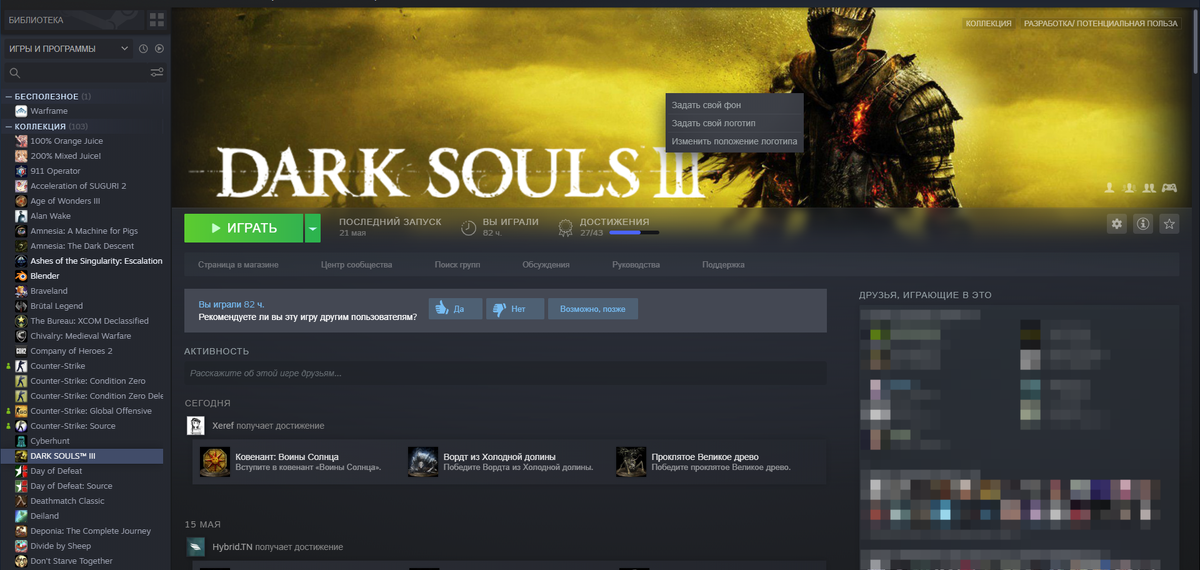The width and height of the screenshot is (1200, 570).
Task: Click the ready-to-play filter icon
Action: coord(159,48)
